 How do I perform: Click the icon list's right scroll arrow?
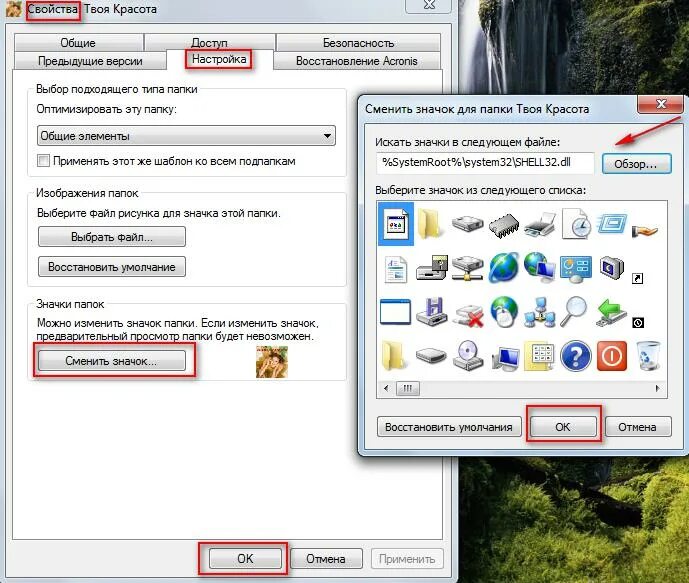[658, 388]
